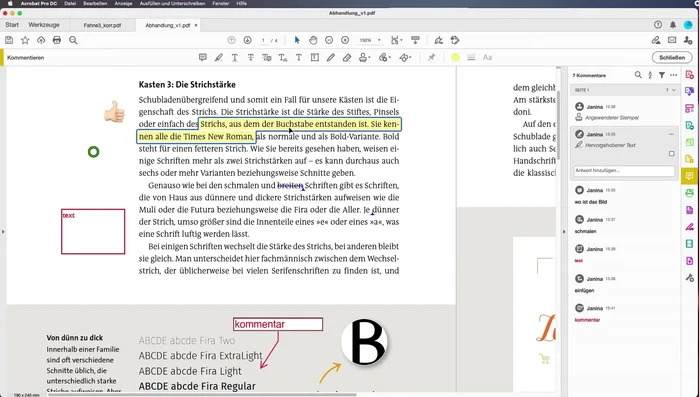
Task: Toggle the pin keep-tool-selected icon
Action: [x=431, y=57]
